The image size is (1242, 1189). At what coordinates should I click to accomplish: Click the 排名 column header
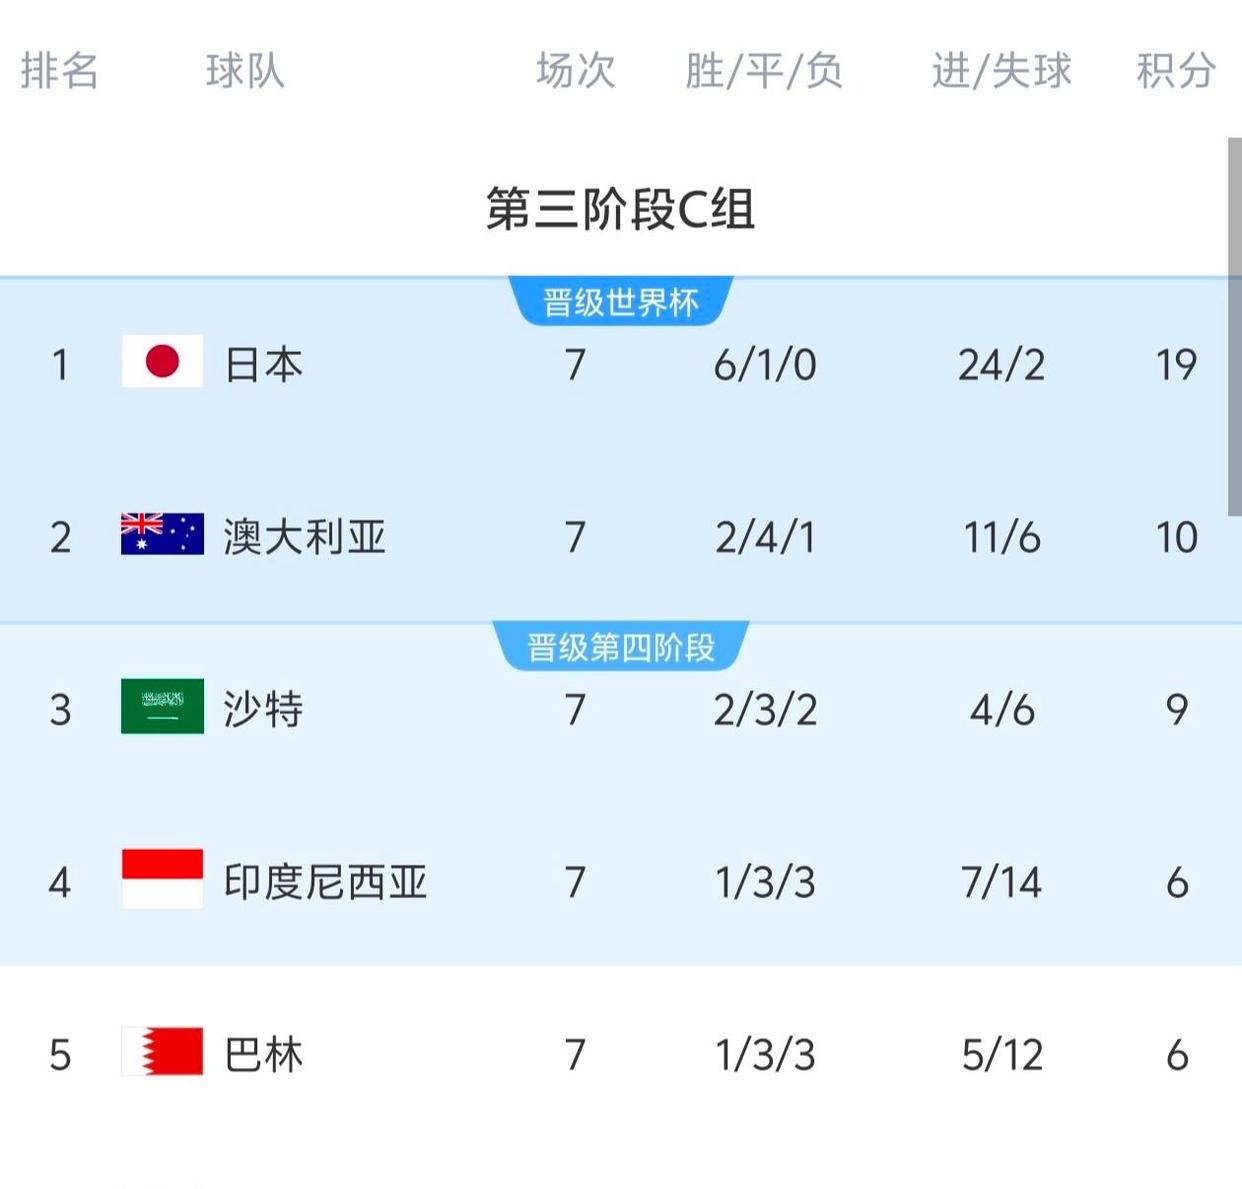[60, 71]
